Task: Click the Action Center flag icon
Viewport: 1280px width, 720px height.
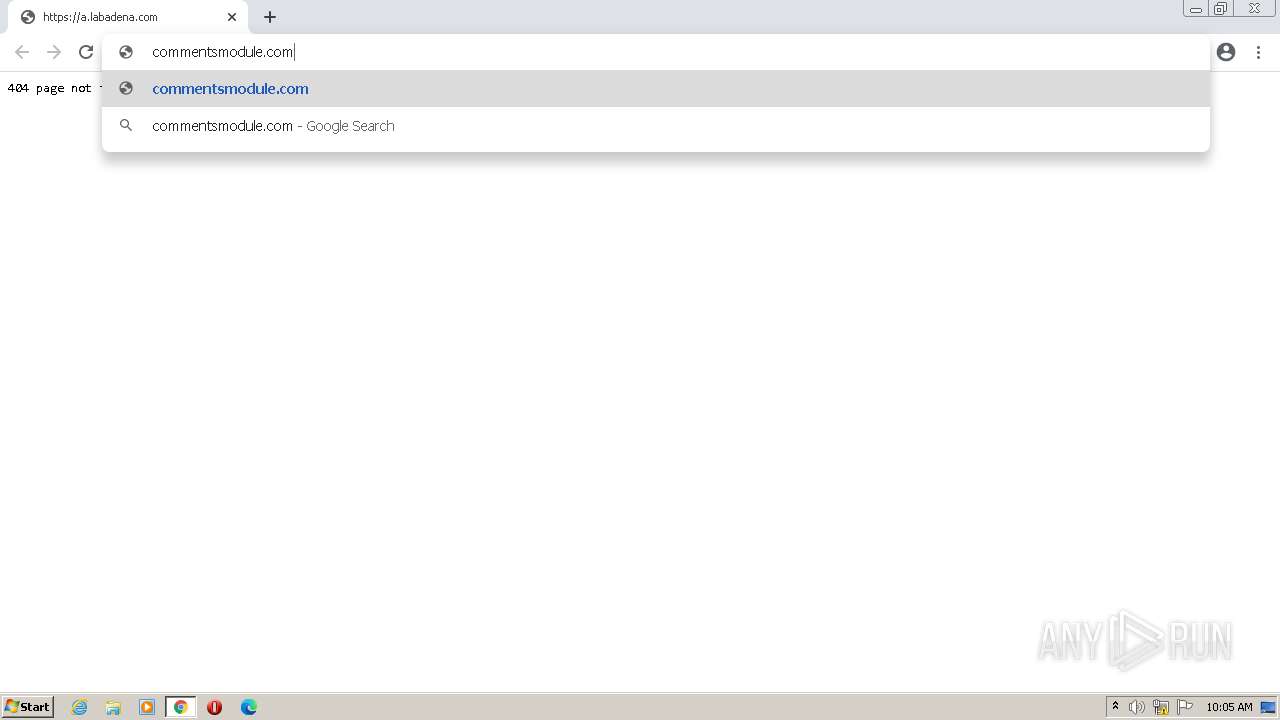Action: pos(1185,707)
